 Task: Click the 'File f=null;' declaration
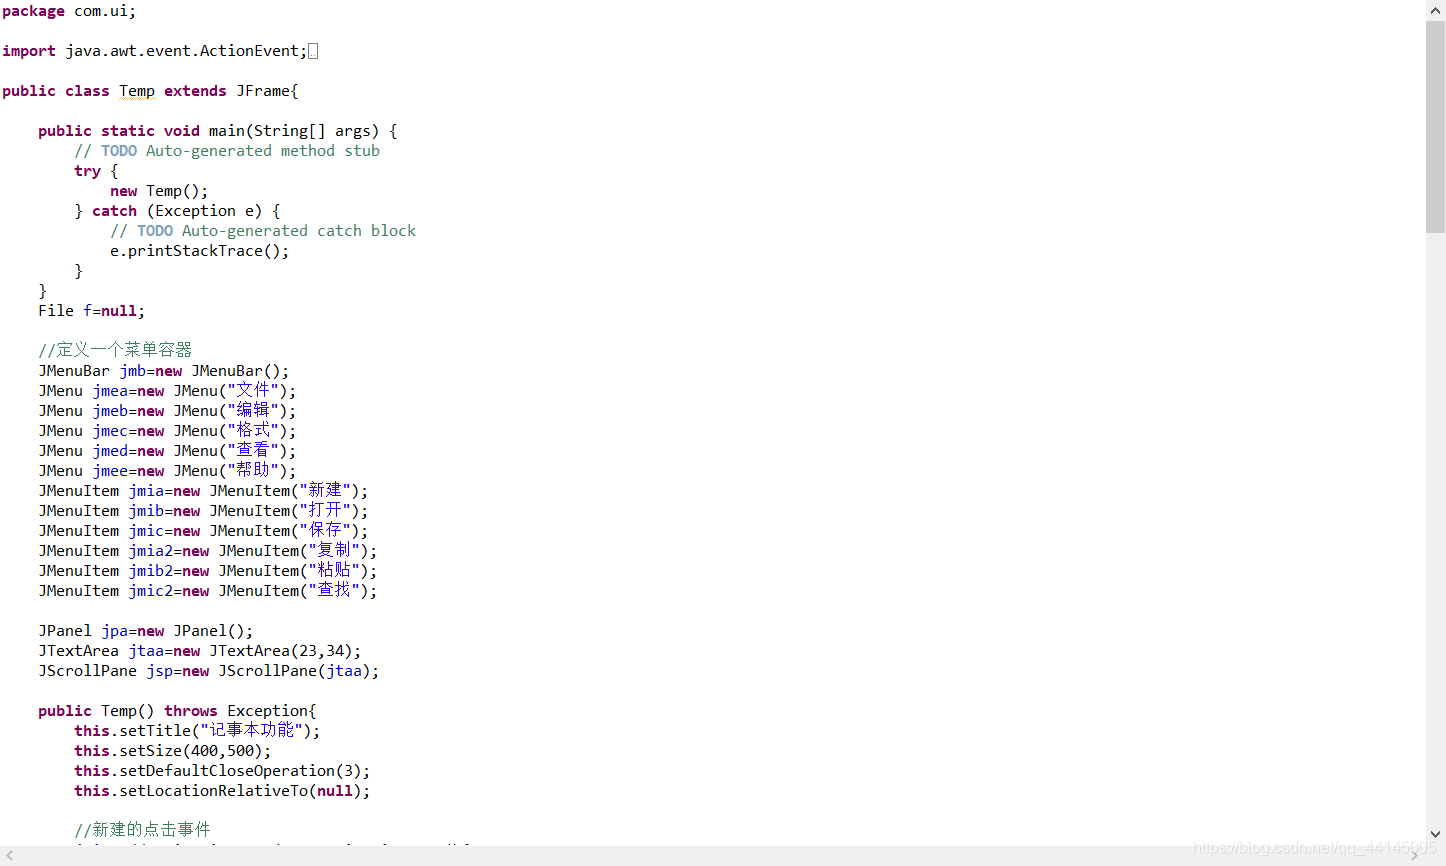click(x=91, y=311)
